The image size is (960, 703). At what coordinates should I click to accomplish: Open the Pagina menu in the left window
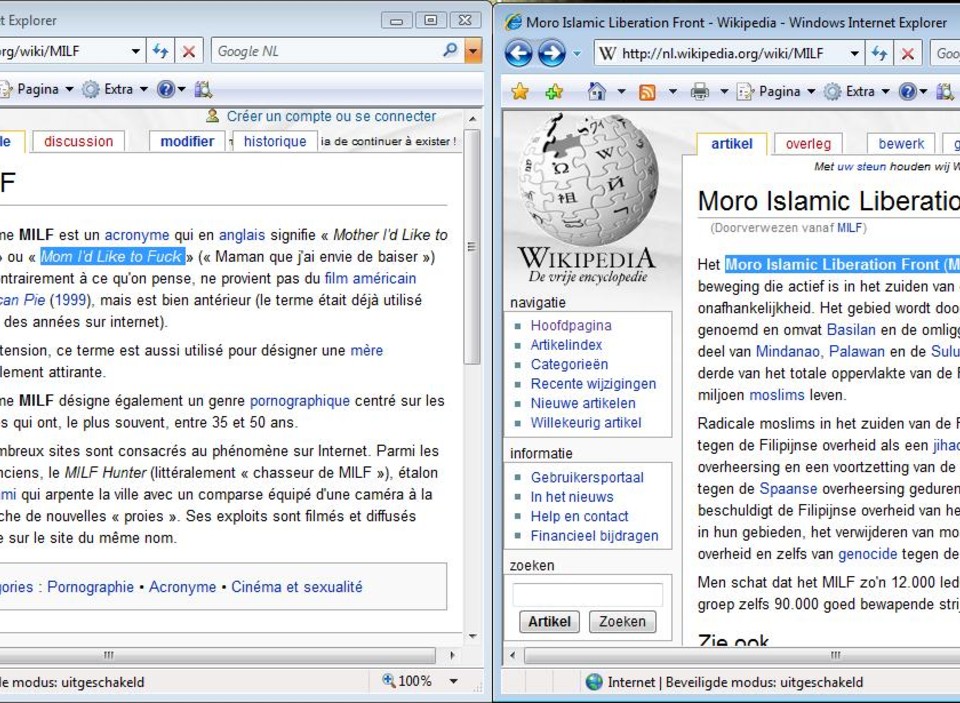click(x=36, y=89)
